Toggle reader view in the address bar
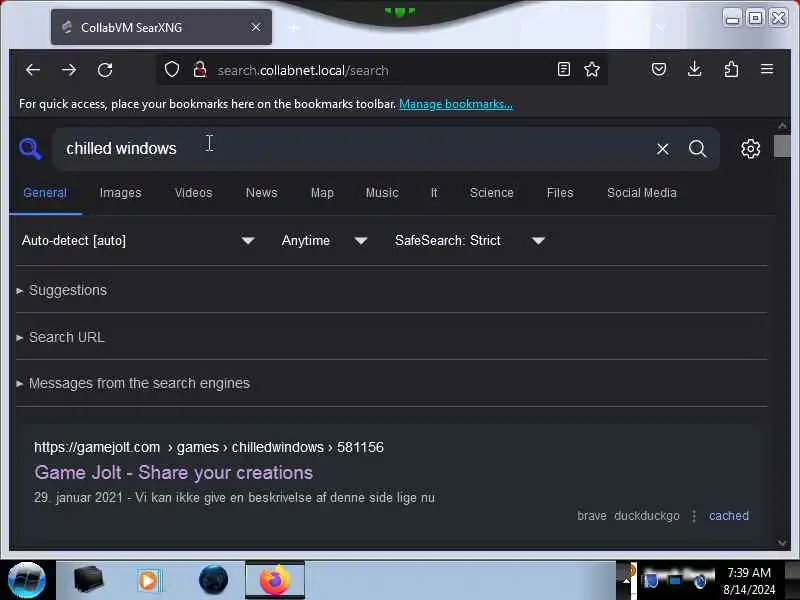Viewport: 800px width, 600px height. 564,69
